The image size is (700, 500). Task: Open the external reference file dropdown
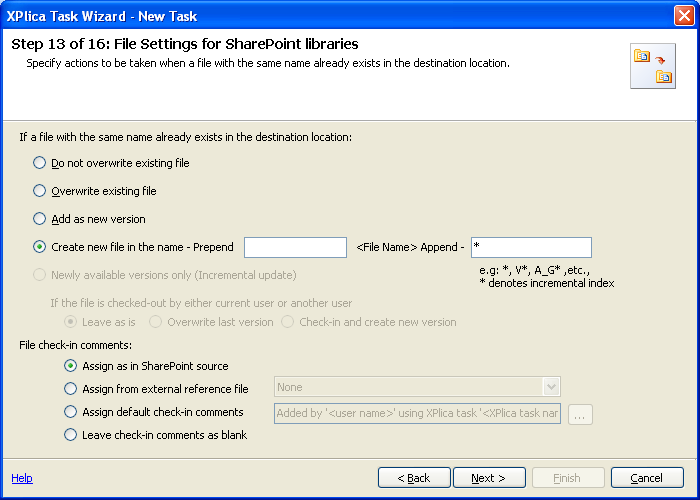551,387
